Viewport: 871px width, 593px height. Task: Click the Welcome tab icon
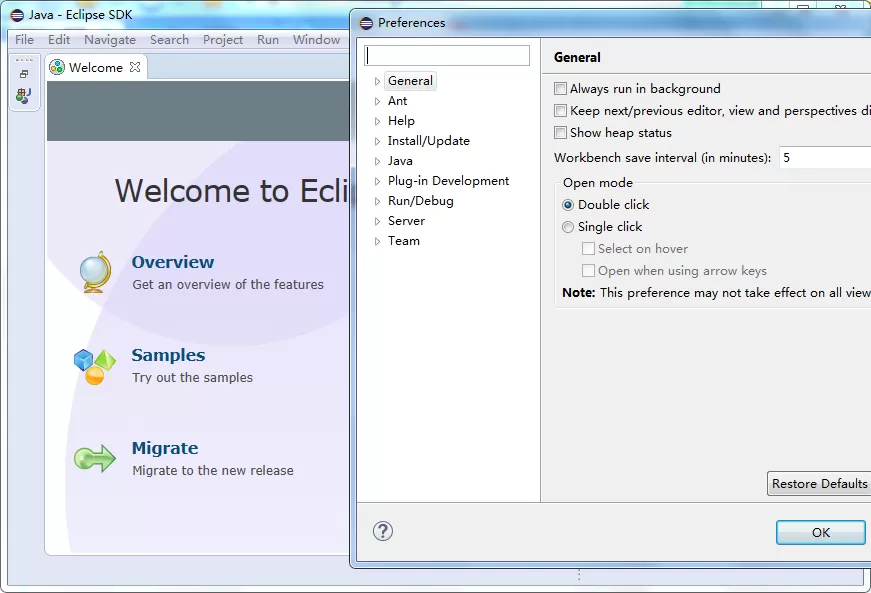click(57, 67)
